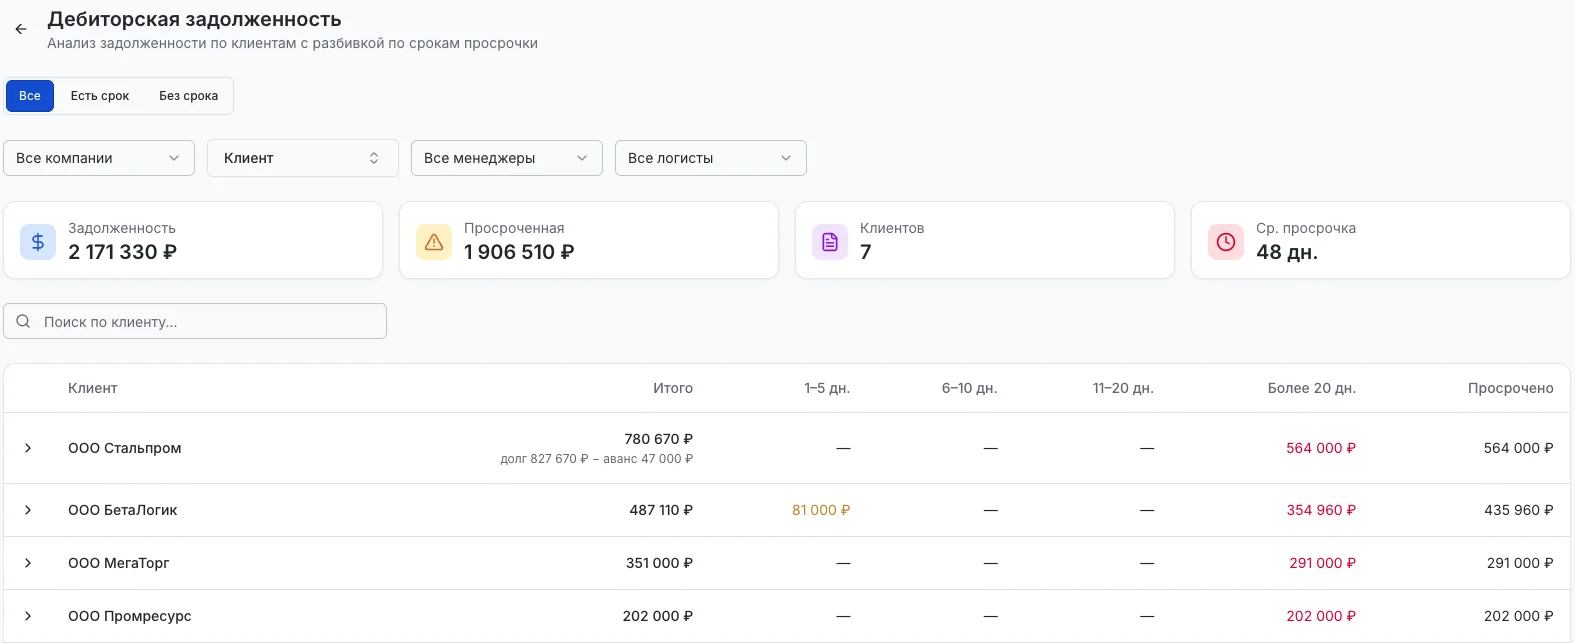Click the Клиент column header
This screenshot has height=643, width=1575.
[x=93, y=388]
